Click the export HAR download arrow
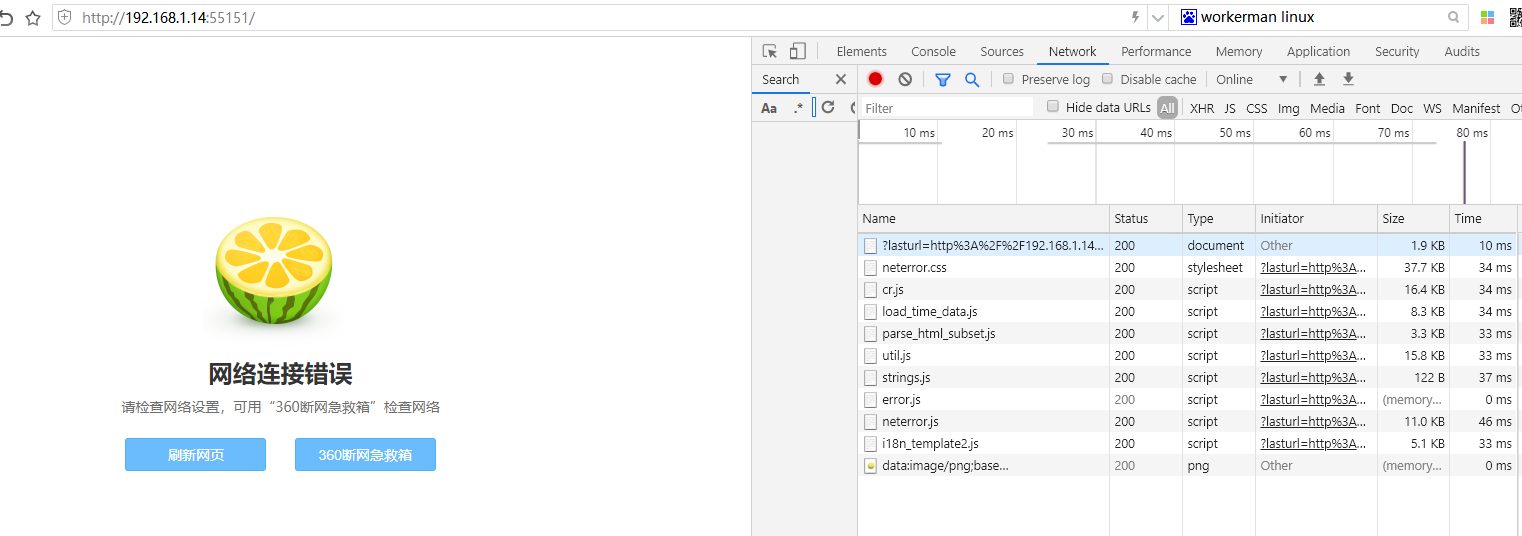 point(1348,79)
